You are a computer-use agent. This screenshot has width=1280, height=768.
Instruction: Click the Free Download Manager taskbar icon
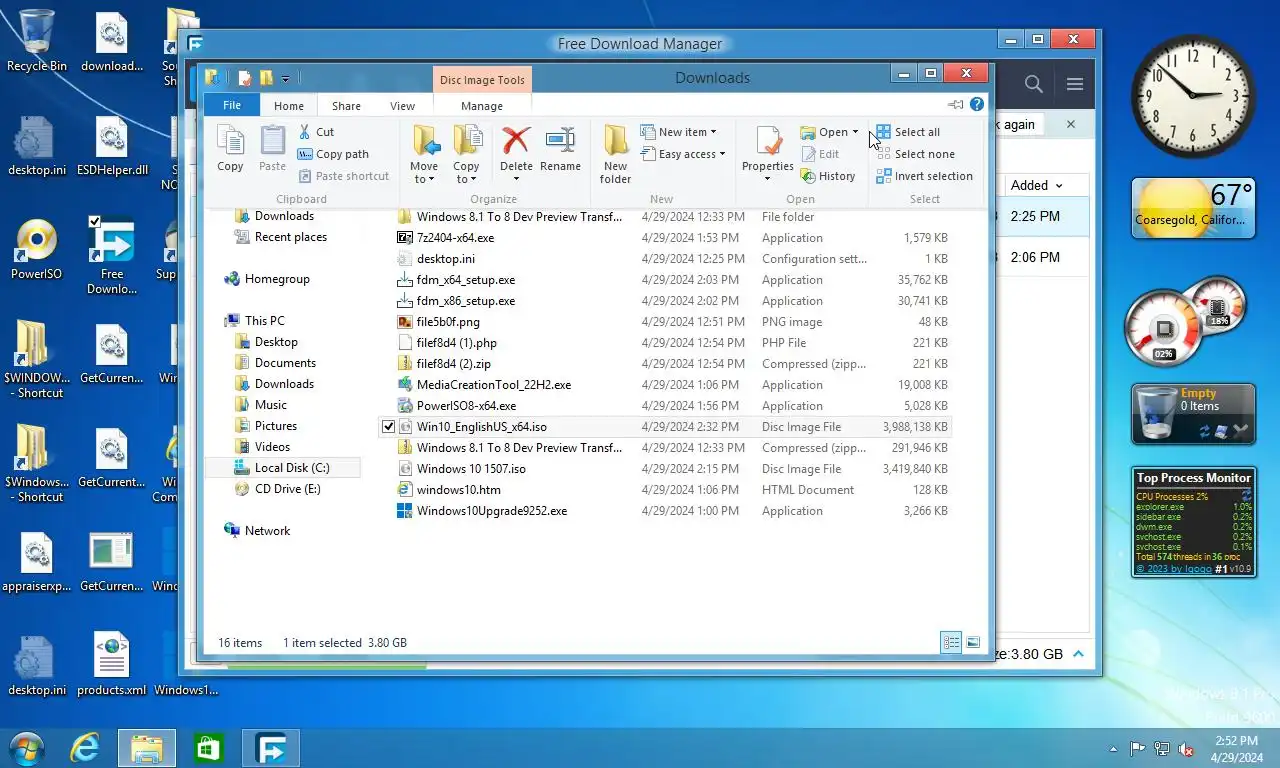coord(271,747)
